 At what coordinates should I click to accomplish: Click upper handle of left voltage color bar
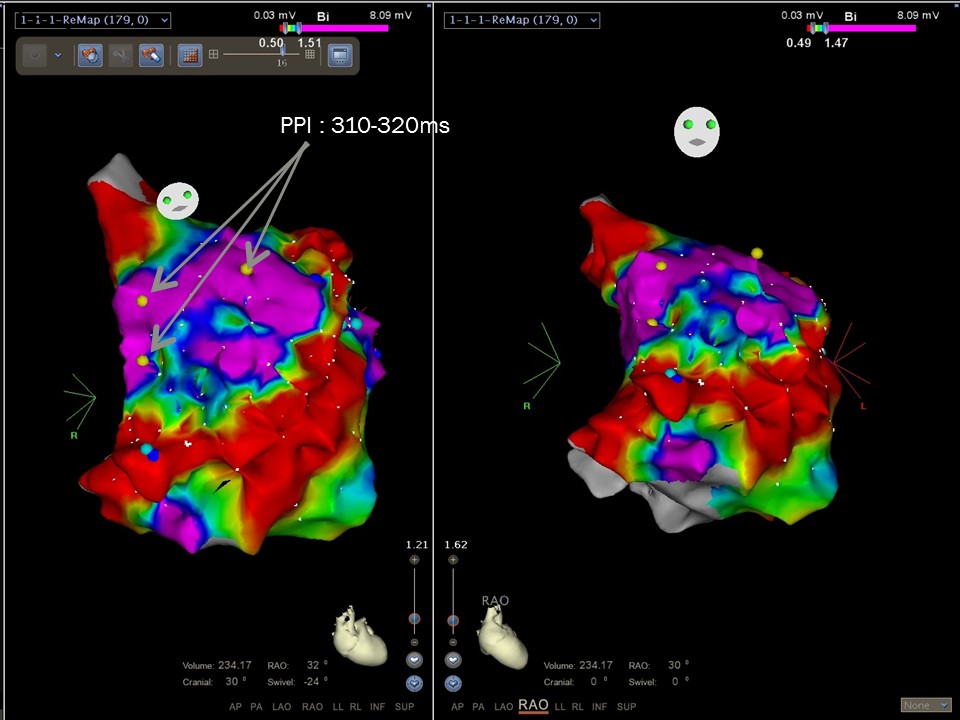coord(299,28)
